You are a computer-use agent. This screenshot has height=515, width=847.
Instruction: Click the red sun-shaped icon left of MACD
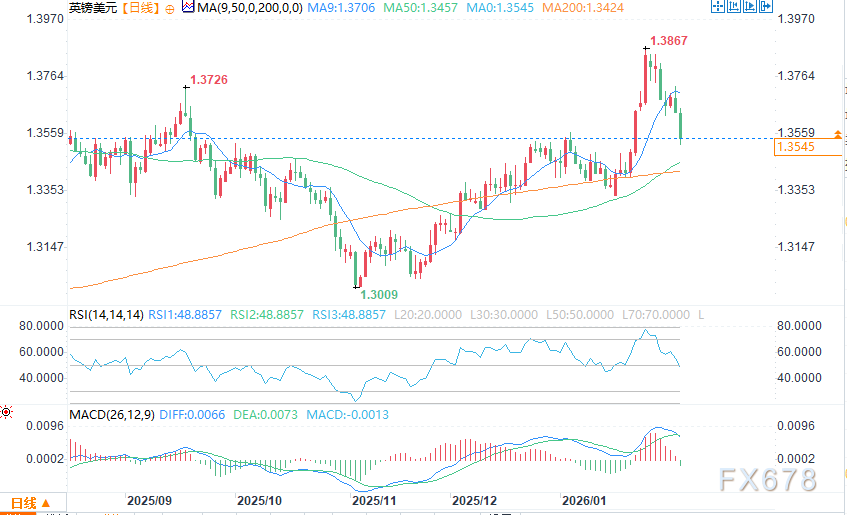pyautogui.click(x=6, y=412)
